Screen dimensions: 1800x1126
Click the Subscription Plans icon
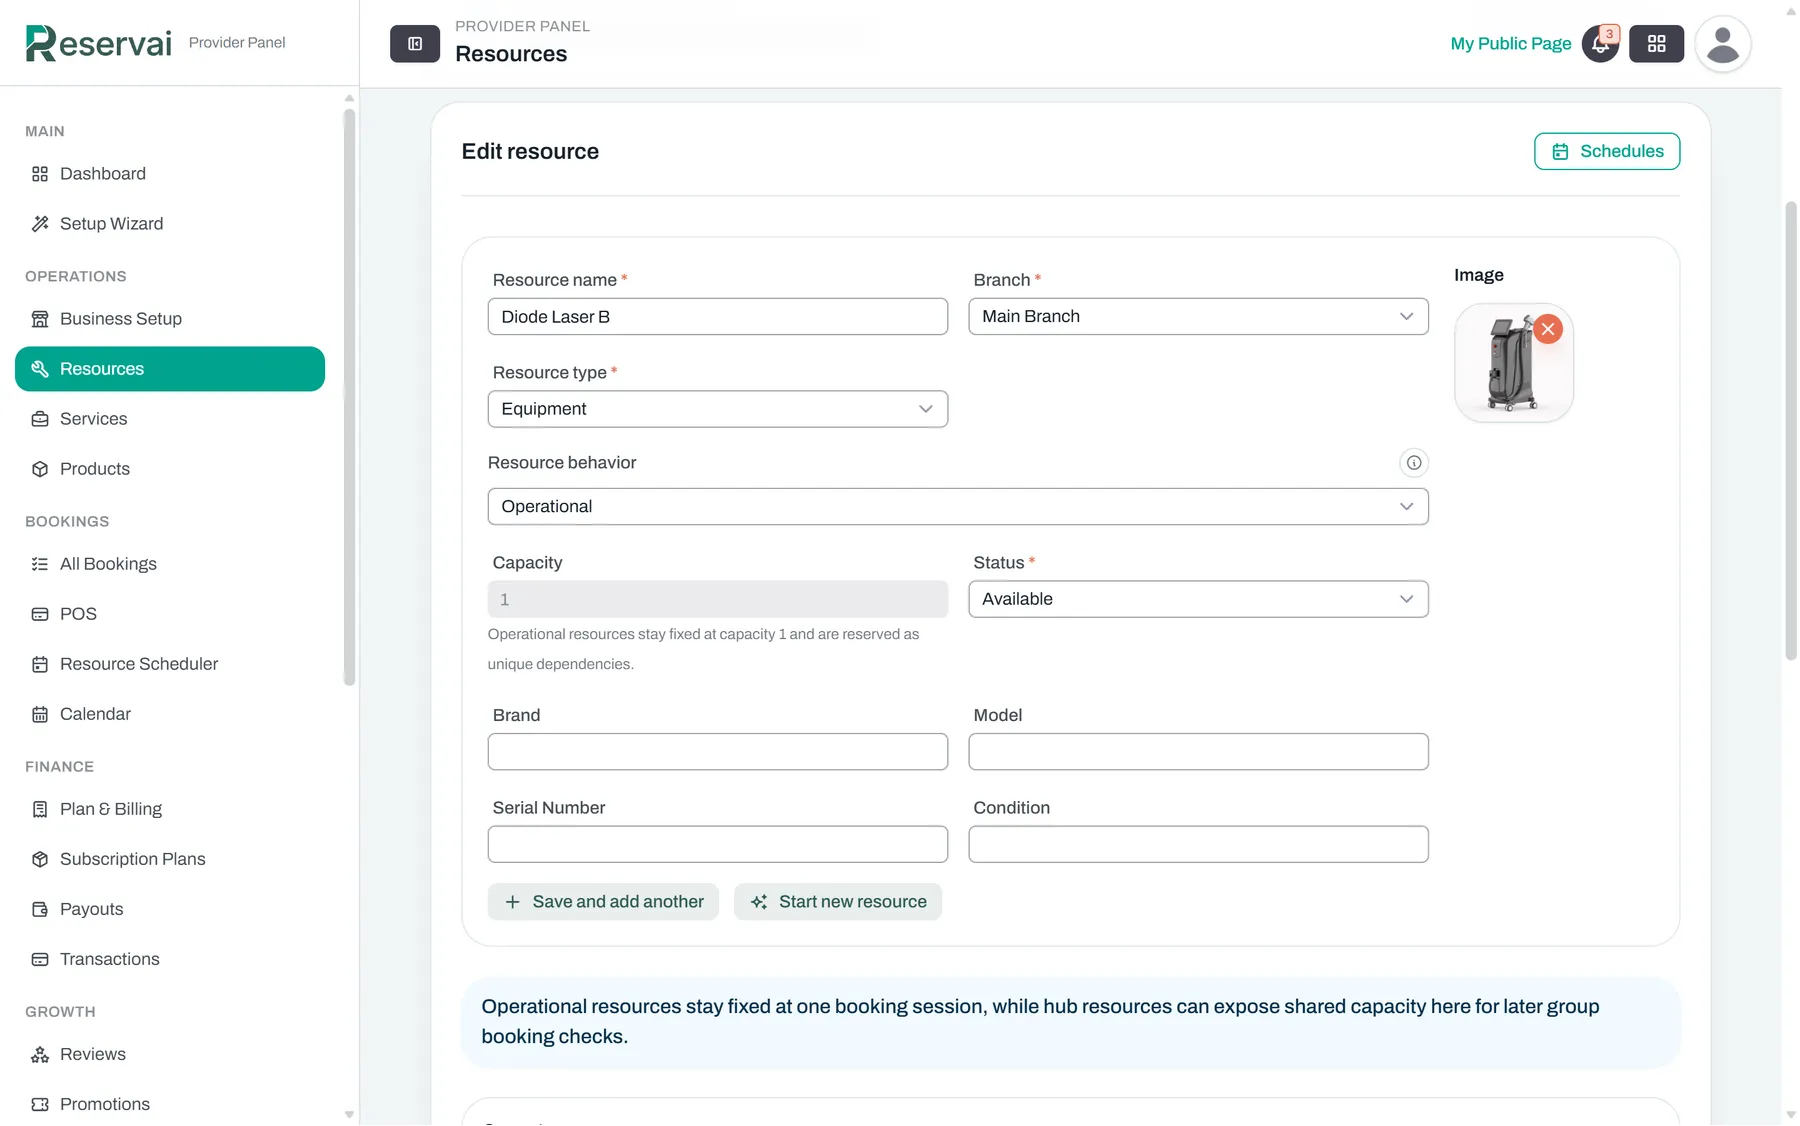[x=40, y=859]
